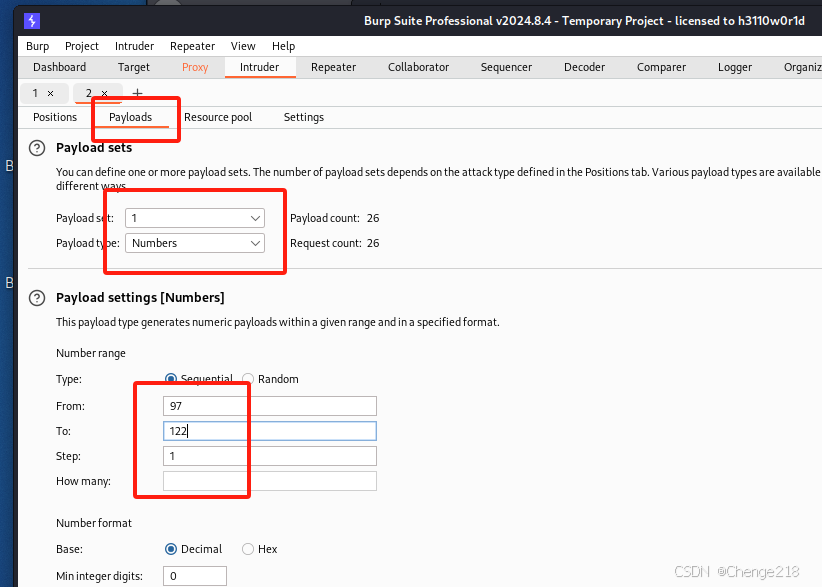The height and width of the screenshot is (587, 822).
Task: Click the From field containing 97
Action: [x=270, y=406]
